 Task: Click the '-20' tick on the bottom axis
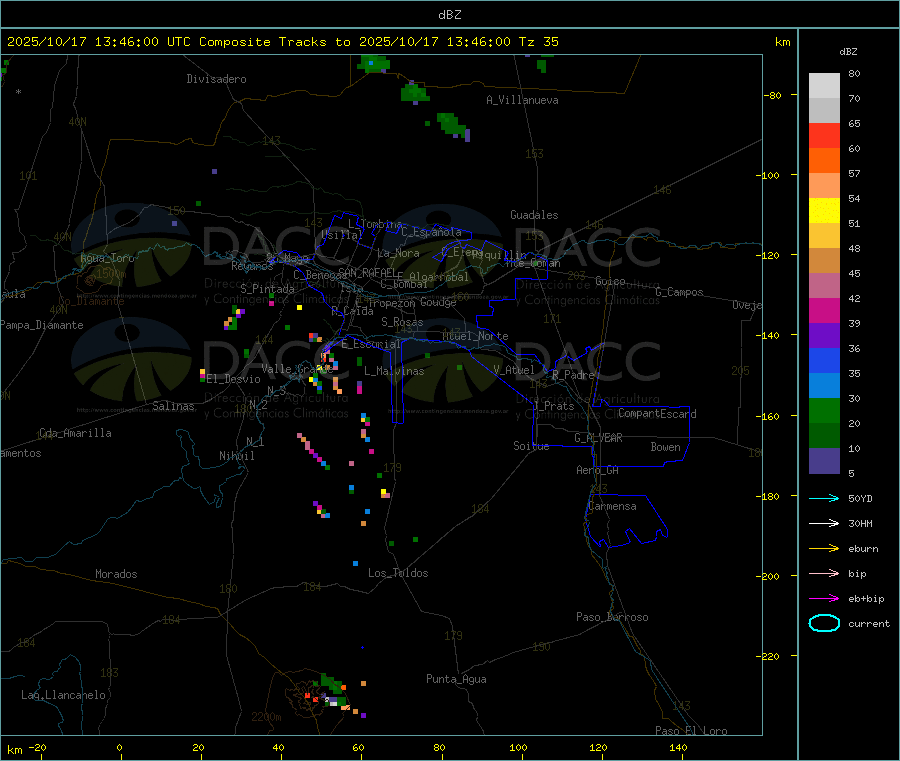[x=38, y=747]
